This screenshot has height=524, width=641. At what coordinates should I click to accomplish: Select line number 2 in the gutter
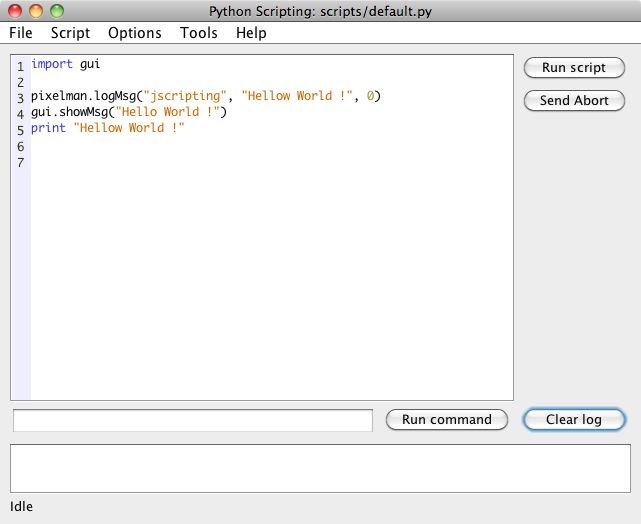[x=21, y=83]
